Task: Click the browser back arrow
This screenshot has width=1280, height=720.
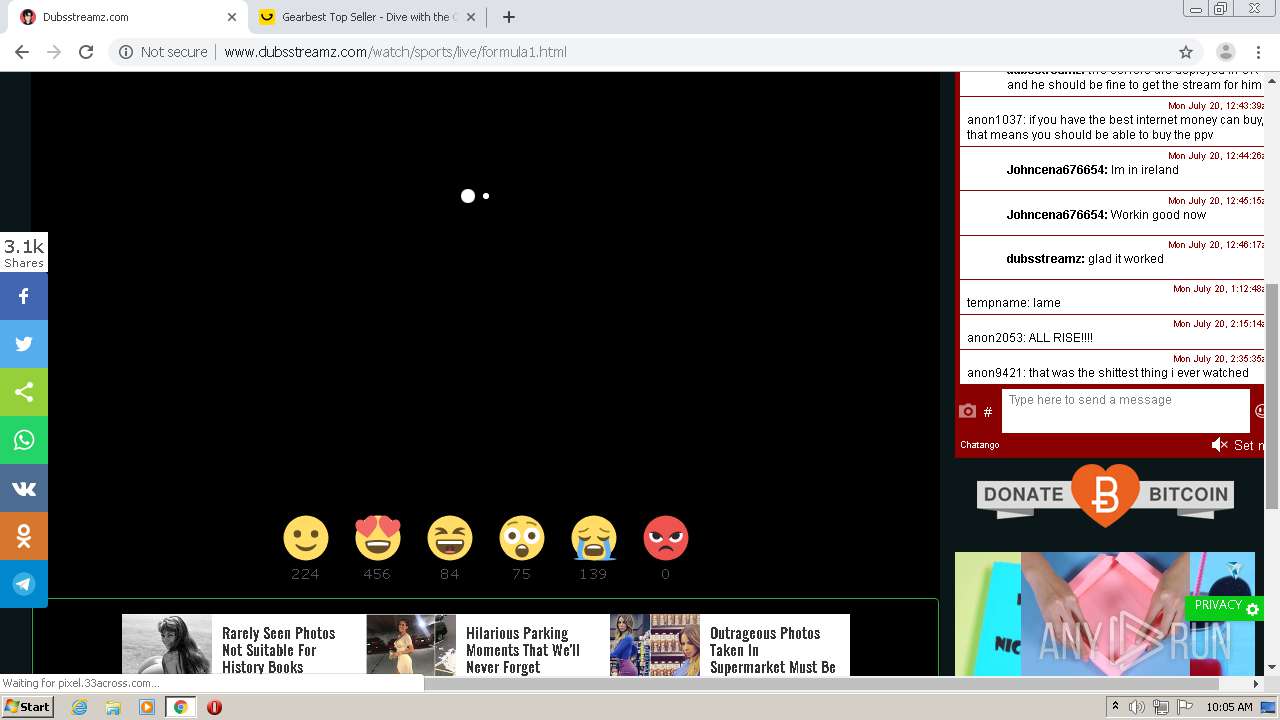Action: pyautogui.click(x=22, y=52)
